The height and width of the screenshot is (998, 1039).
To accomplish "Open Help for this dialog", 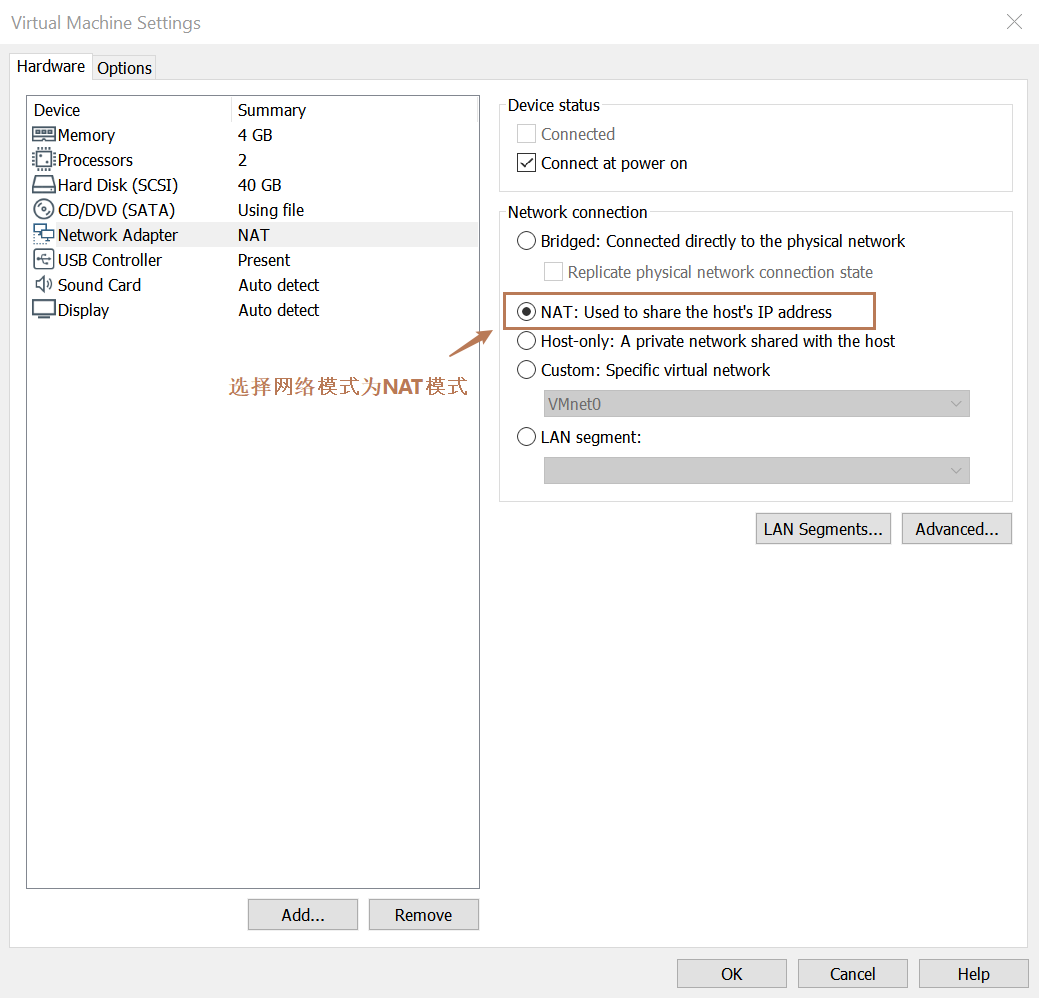I will point(973,973).
